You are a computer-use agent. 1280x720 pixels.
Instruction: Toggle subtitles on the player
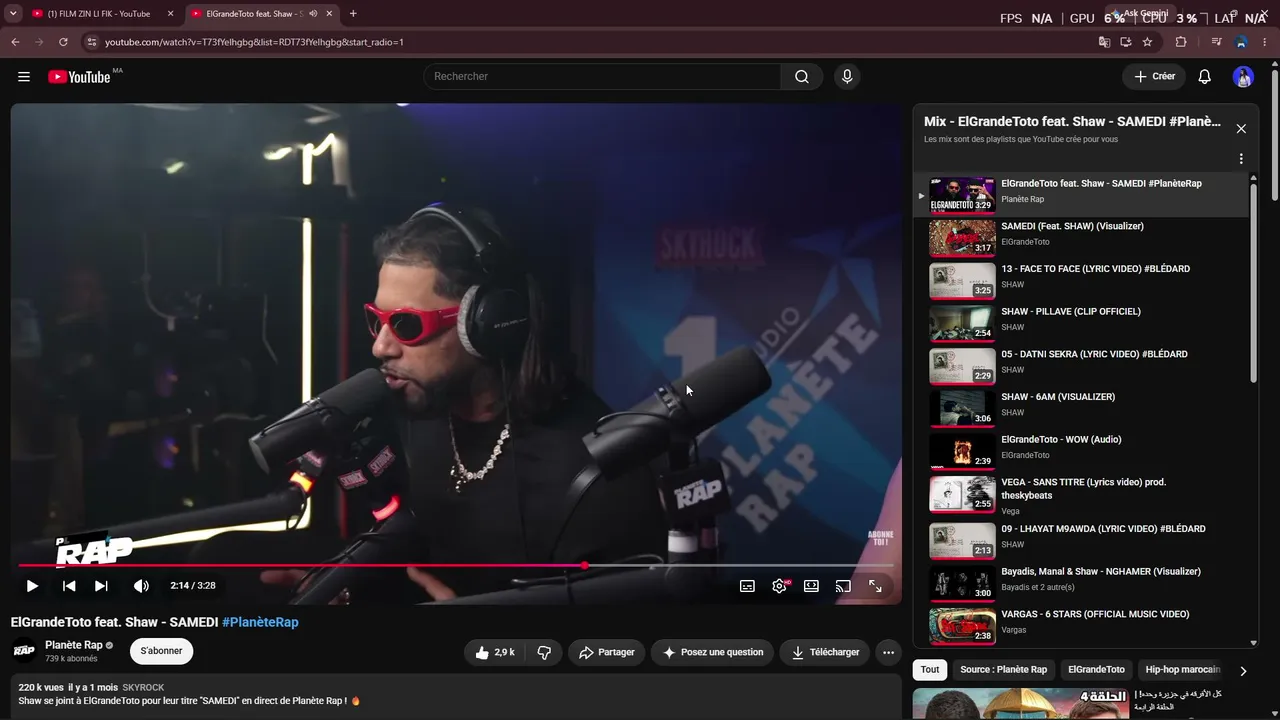click(x=747, y=586)
